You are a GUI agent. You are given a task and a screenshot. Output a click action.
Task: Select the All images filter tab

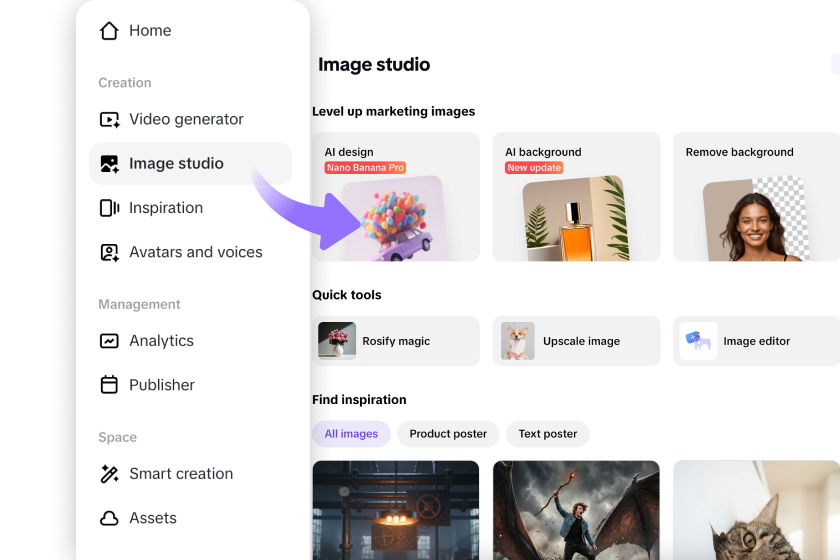click(x=351, y=434)
